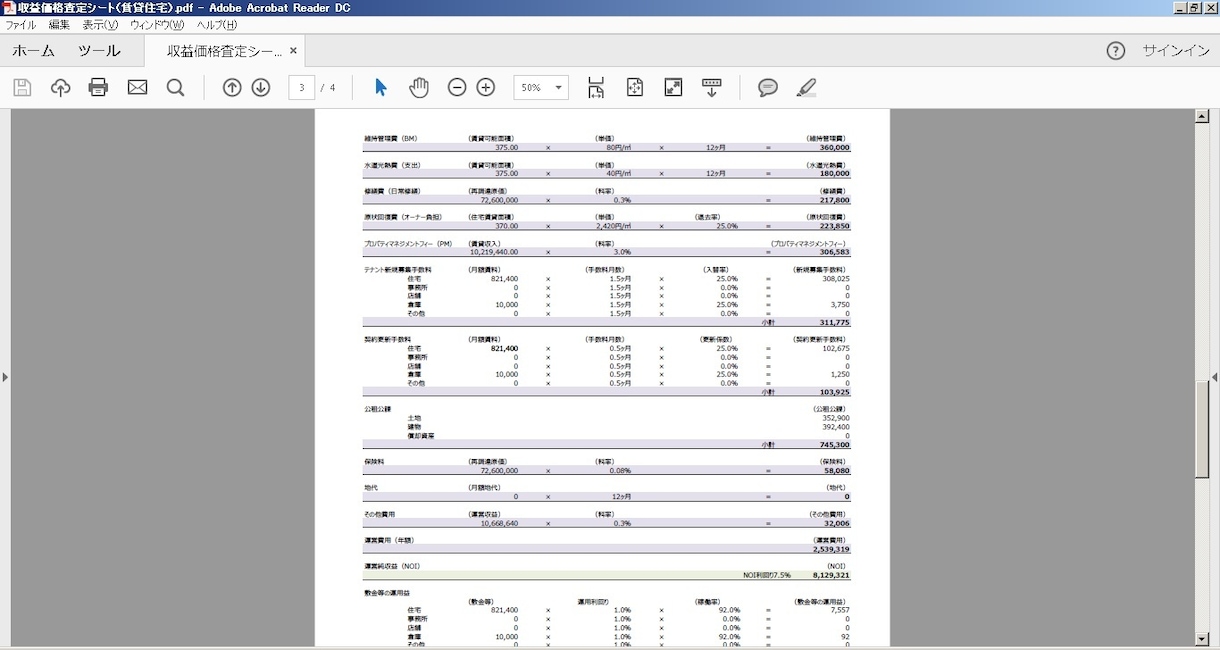Select the highlighter pen tool
Screen dimensions: 1220x650
806,88
